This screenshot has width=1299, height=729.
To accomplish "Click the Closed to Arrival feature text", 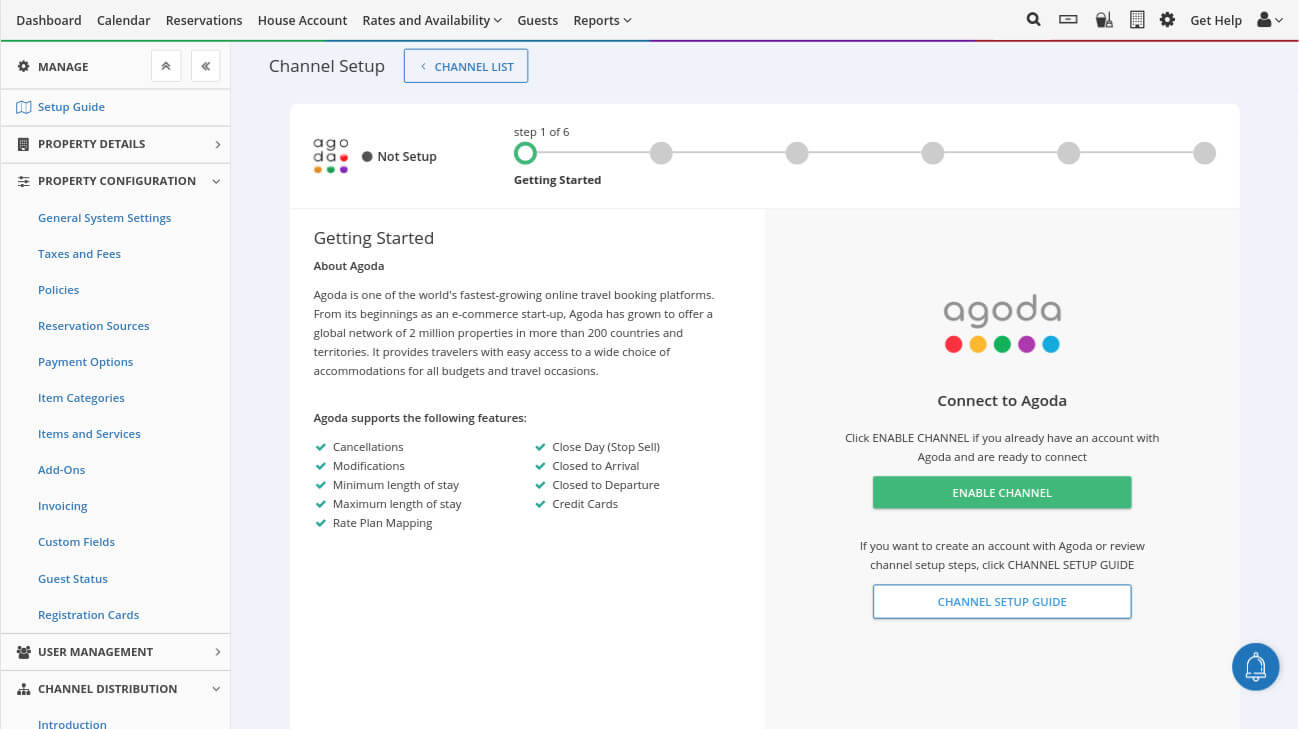I will [x=595, y=466].
